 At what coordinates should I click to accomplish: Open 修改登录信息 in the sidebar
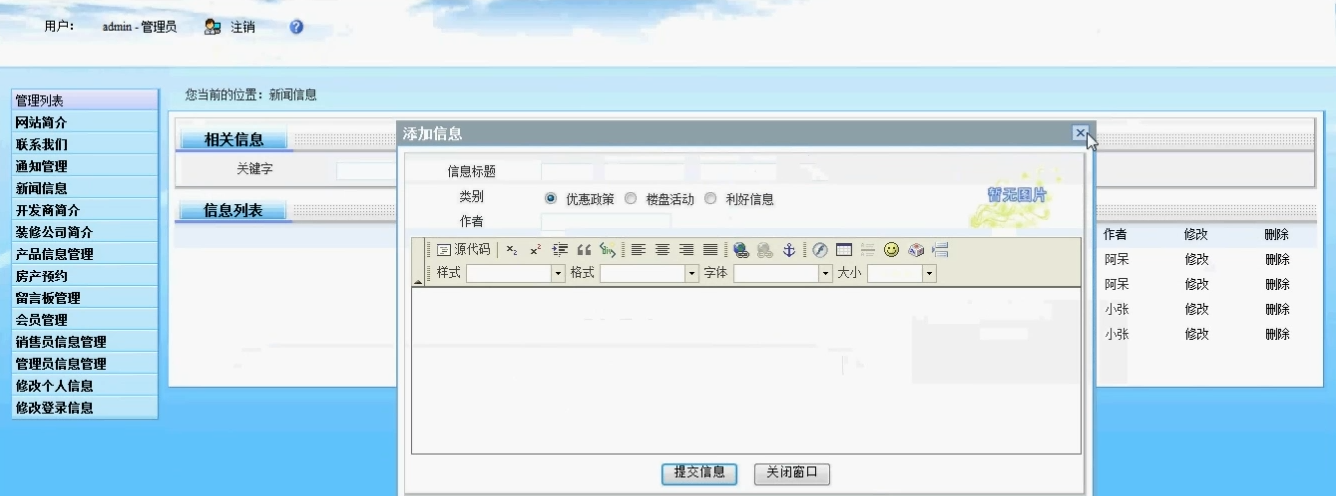click(x=85, y=408)
